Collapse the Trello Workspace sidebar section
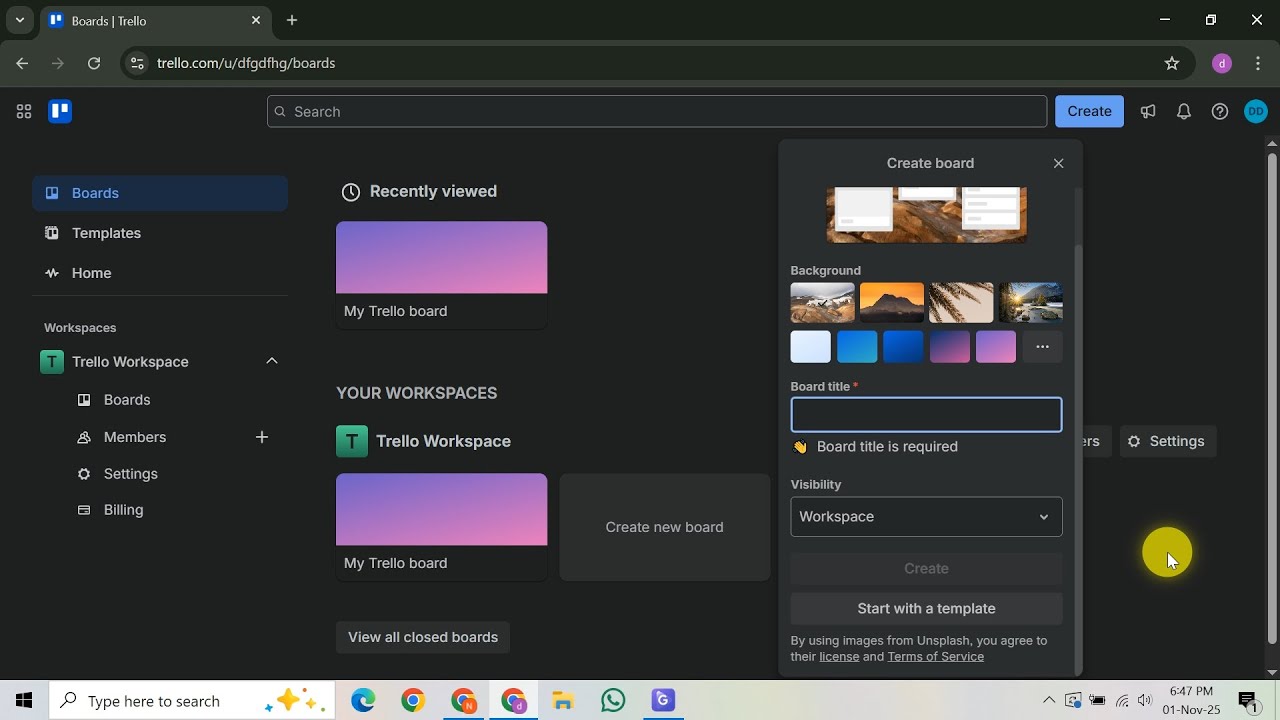The width and height of the screenshot is (1280, 720). click(272, 361)
